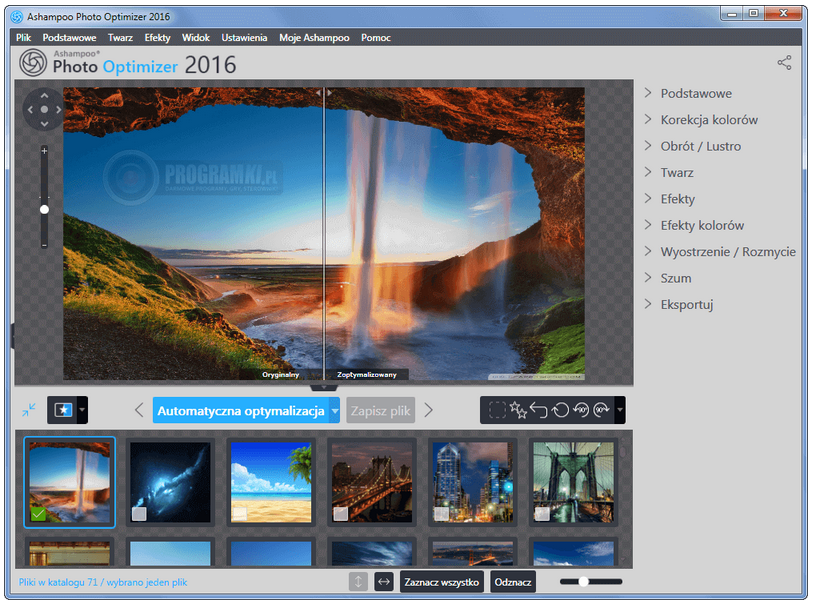This screenshot has height=605, width=813.
Task: Open the Widok menu
Action: coord(195,37)
